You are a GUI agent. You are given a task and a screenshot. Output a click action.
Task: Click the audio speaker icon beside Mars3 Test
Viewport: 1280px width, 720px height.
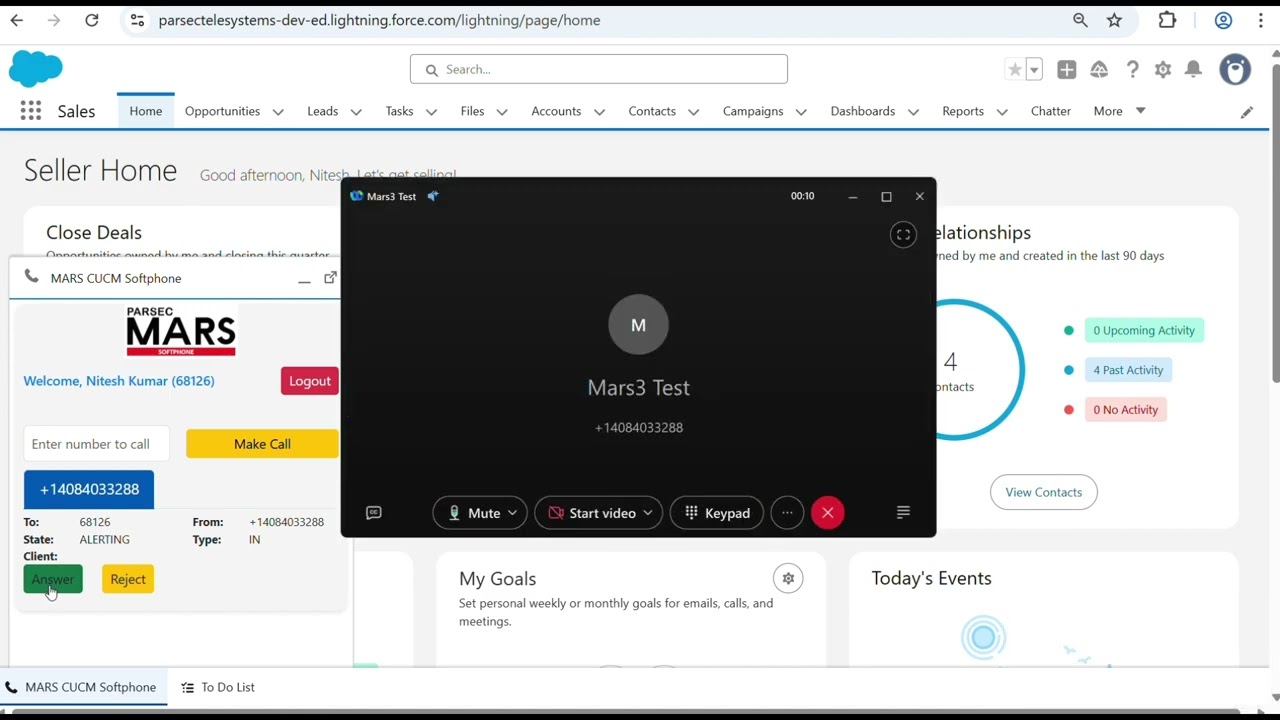(433, 196)
